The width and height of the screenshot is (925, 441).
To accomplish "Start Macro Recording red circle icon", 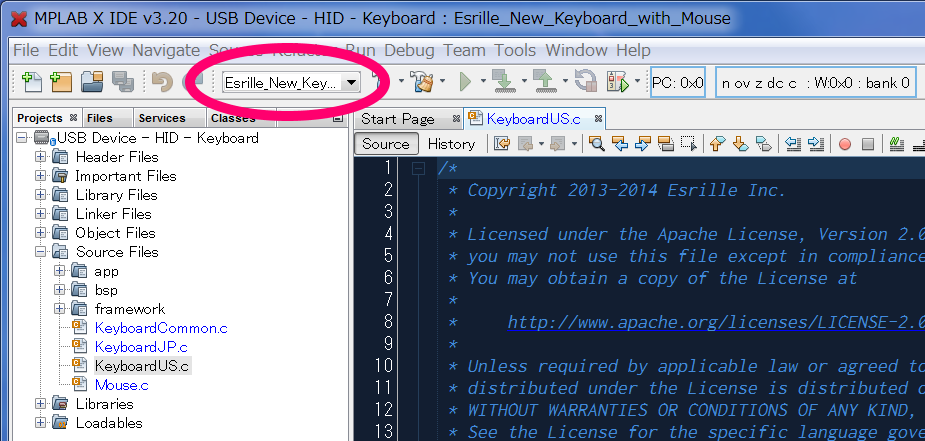I will [845, 144].
